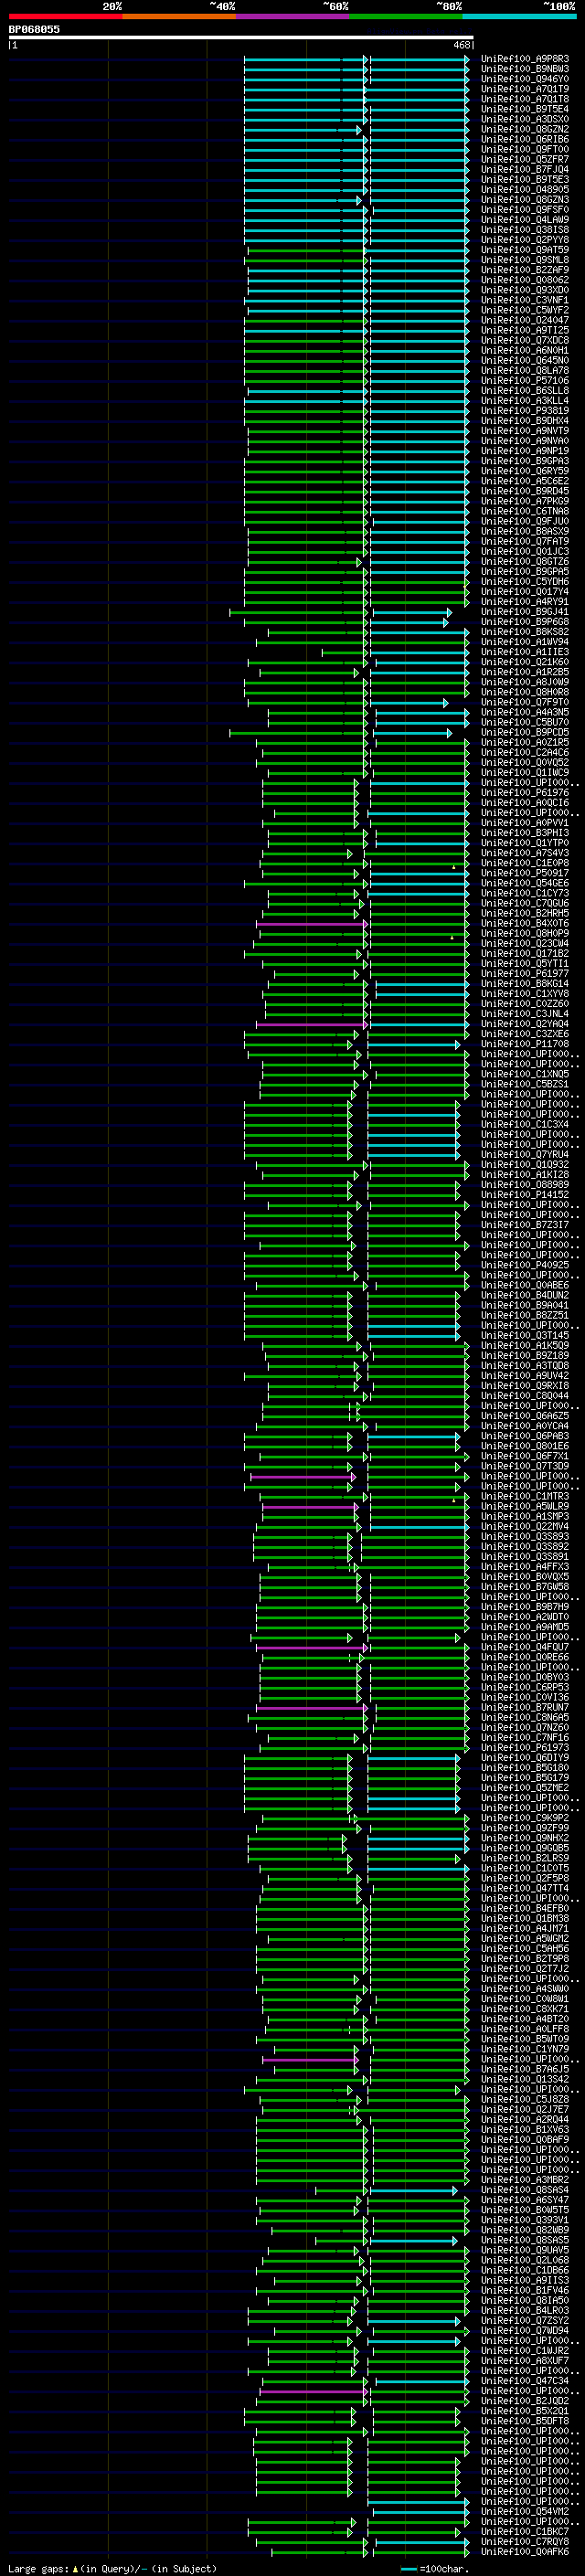Click label UniRef100_B9GJ41

coord(525,612)
